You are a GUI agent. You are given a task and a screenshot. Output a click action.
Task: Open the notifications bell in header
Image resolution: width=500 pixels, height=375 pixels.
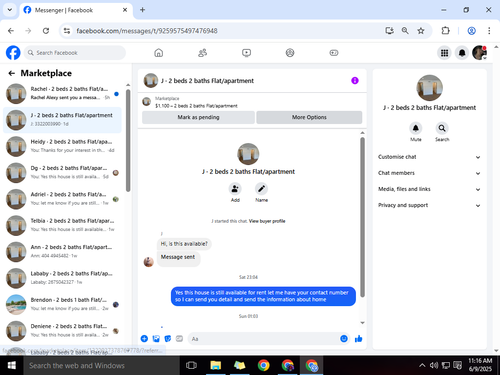[462, 53]
